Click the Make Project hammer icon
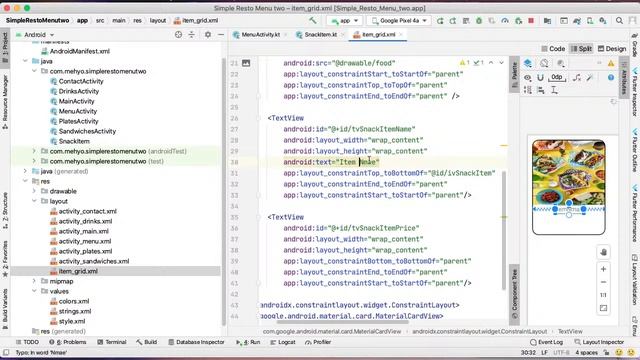The width and height of the screenshot is (640, 360). coord(313,20)
